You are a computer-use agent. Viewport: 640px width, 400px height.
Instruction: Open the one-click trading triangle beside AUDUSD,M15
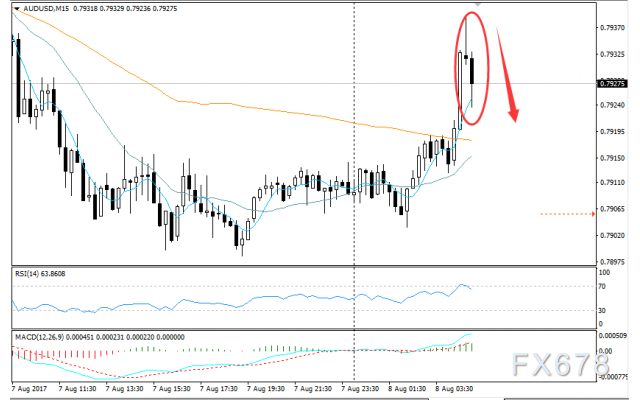(17, 8)
